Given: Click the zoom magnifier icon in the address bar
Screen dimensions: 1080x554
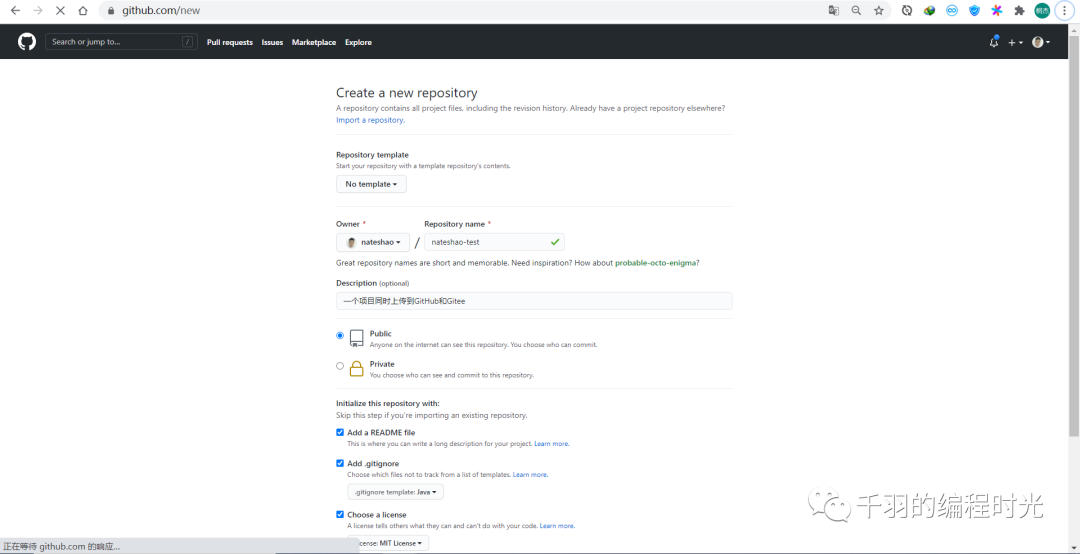Looking at the screenshot, I should pyautogui.click(x=856, y=10).
